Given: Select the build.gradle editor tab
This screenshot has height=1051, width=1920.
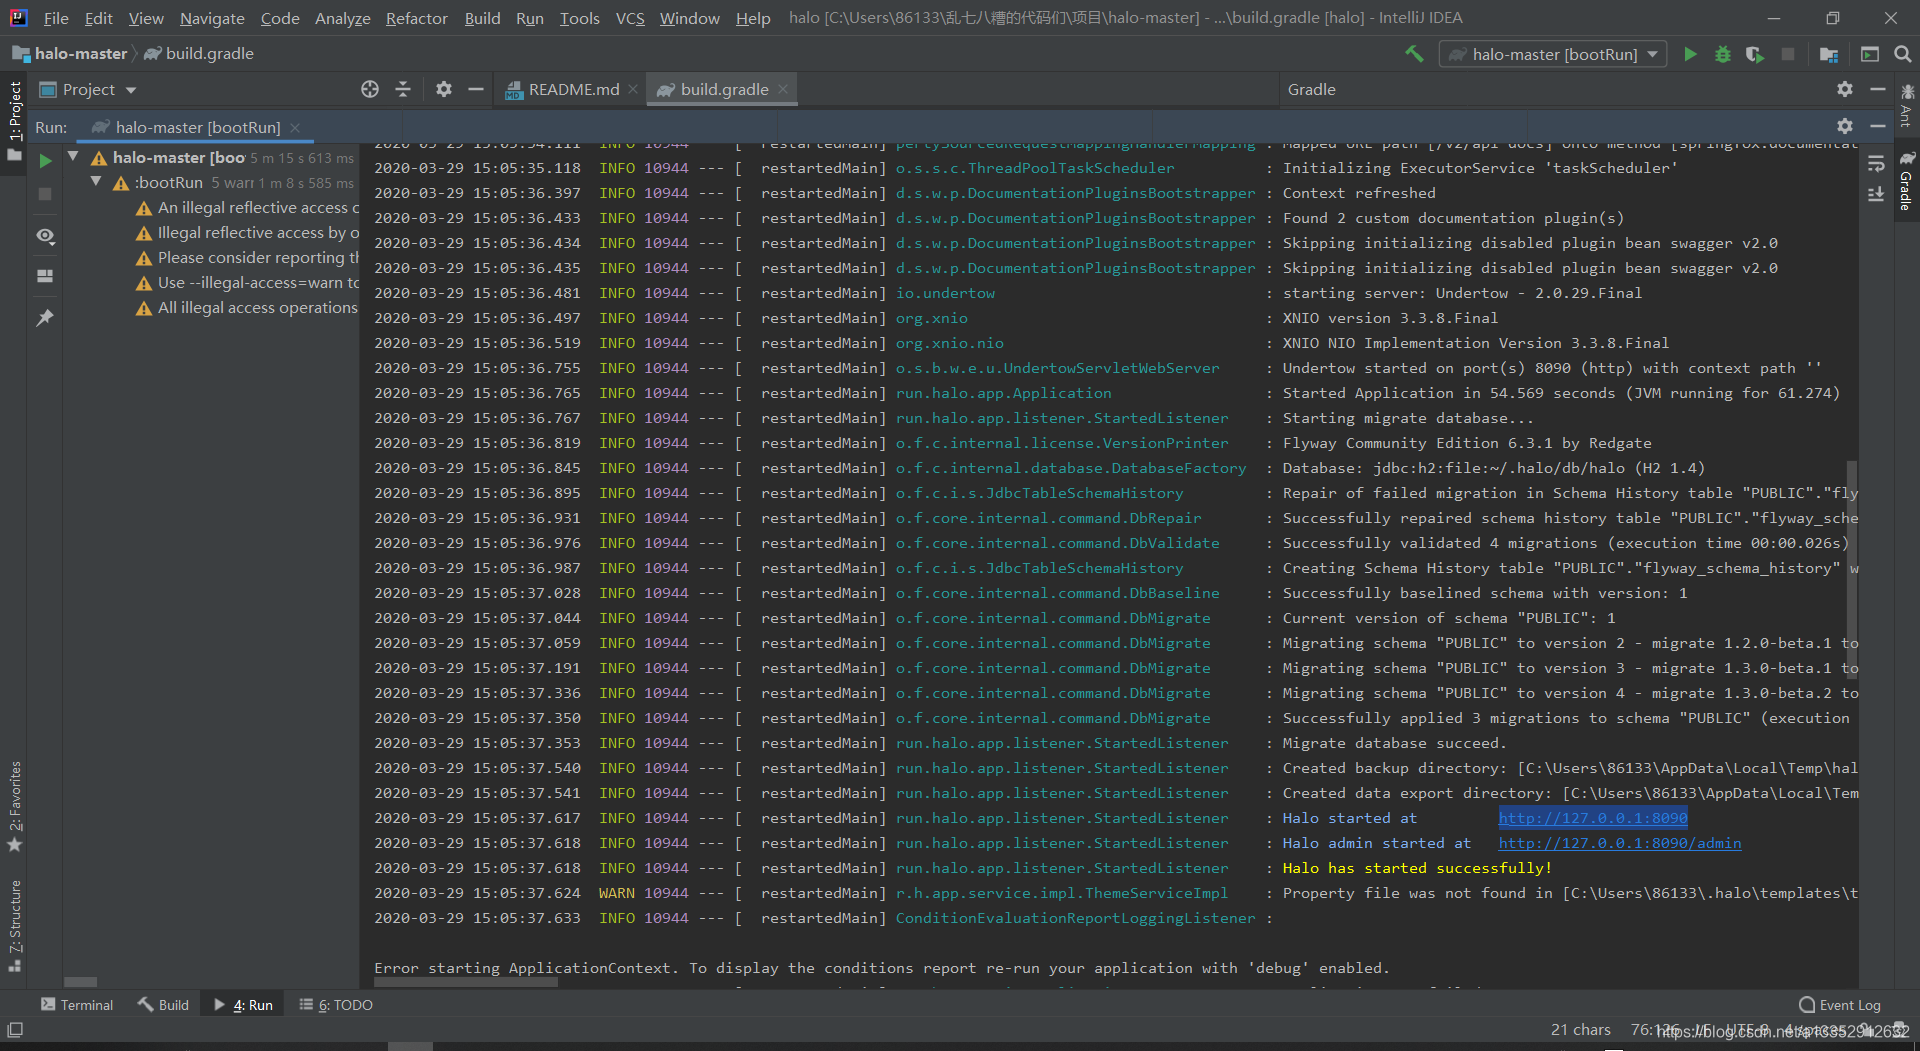Looking at the screenshot, I should click(723, 89).
